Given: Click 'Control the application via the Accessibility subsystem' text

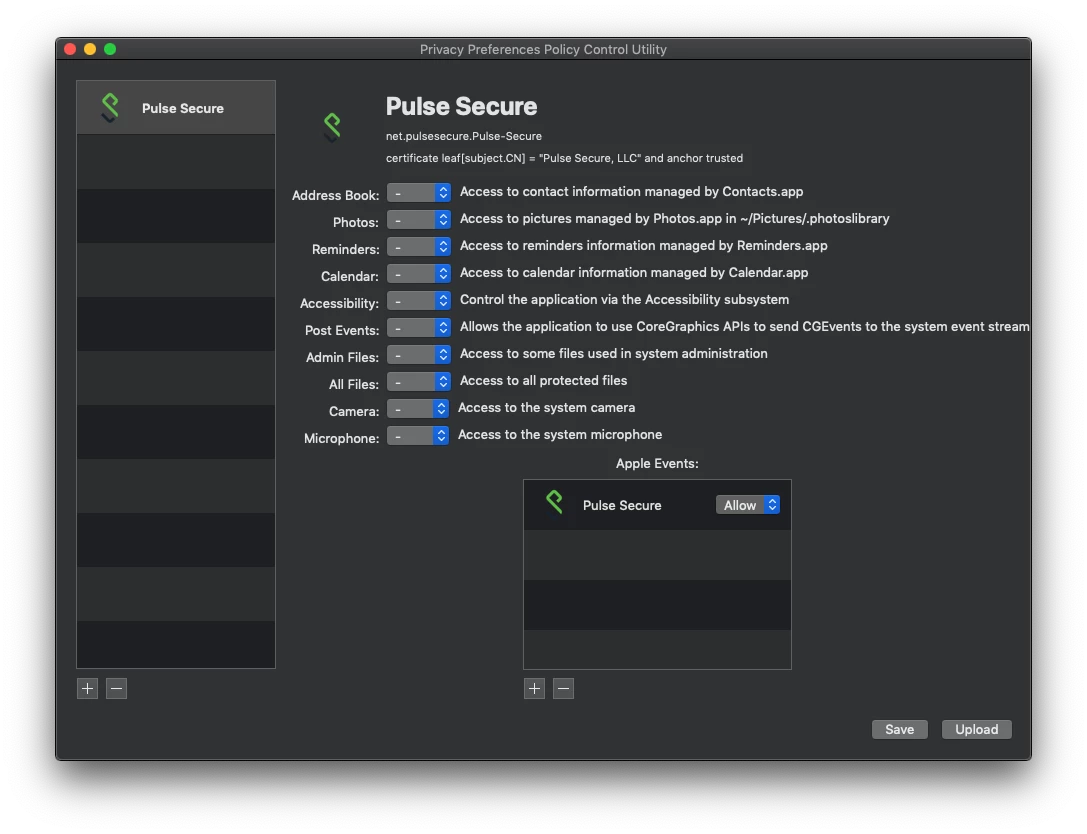Looking at the screenshot, I should point(625,299).
